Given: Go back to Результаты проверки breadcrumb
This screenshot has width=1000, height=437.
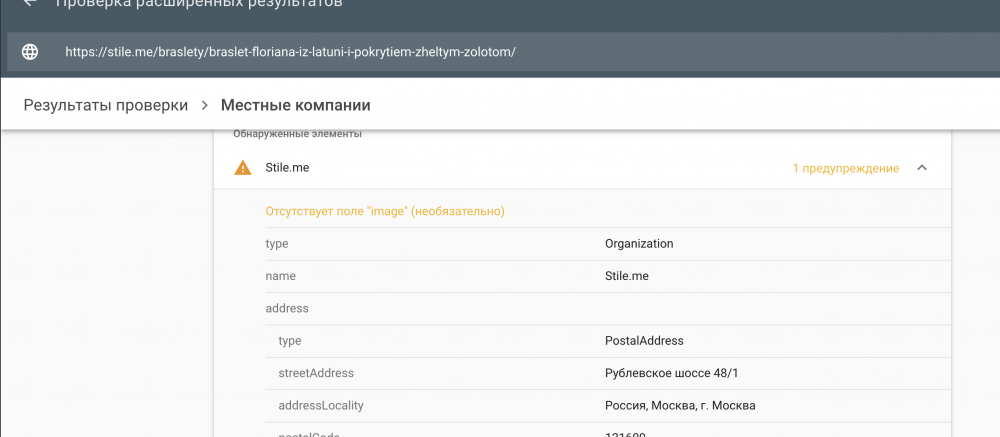Looking at the screenshot, I should 106,105.
